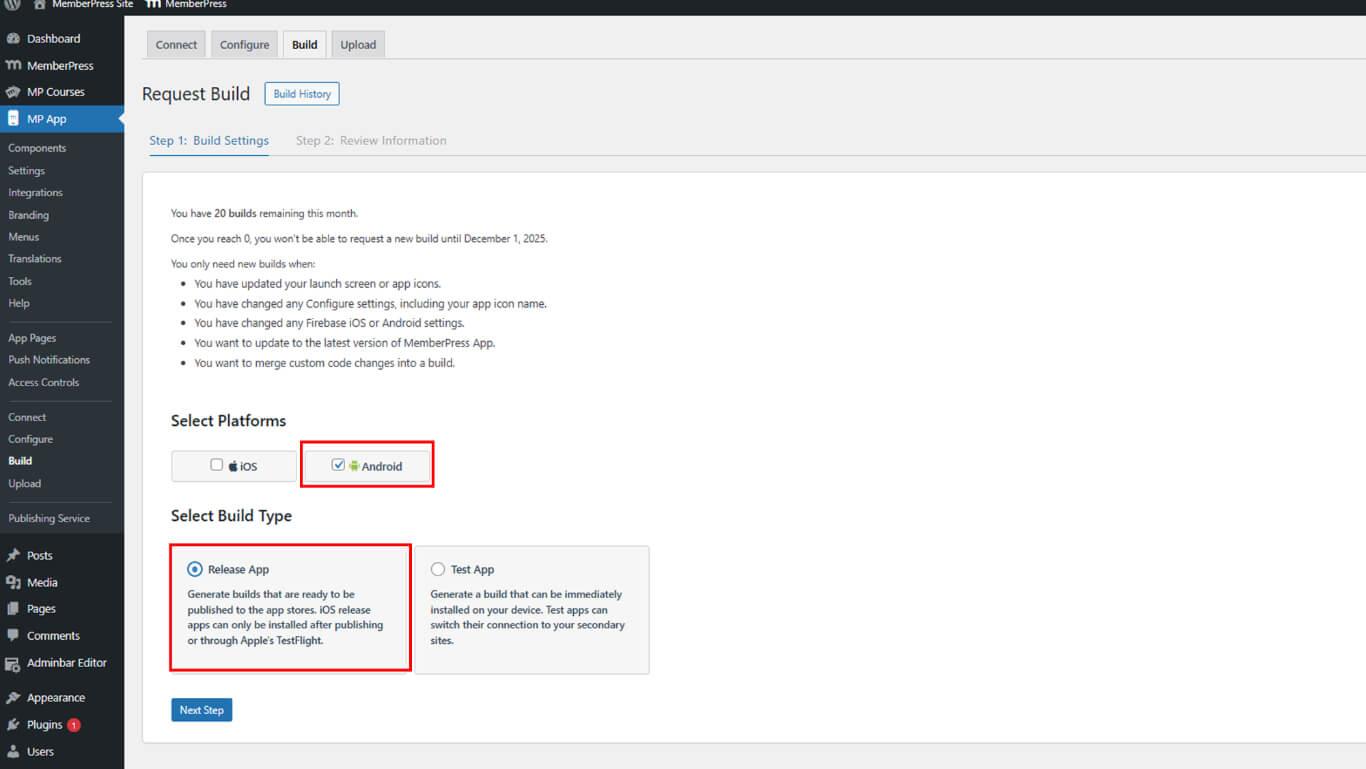Viewport: 1366px width, 769px height.
Task: Click the MemberPress logo icon in sidebar
Action: [x=13, y=66]
